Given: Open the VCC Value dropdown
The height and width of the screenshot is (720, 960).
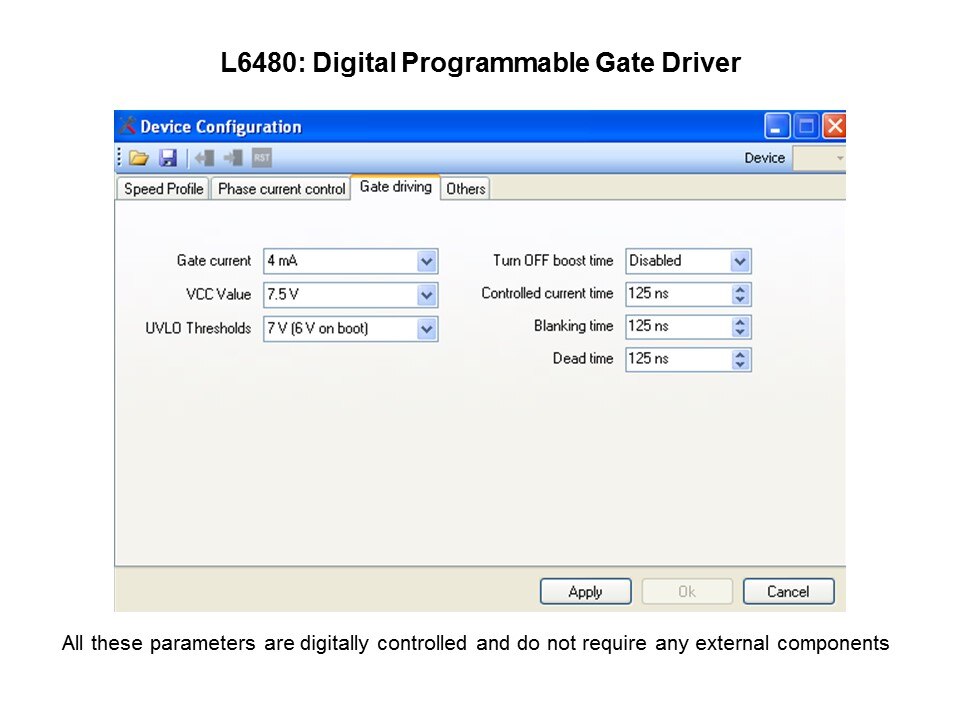Looking at the screenshot, I should pos(427,295).
